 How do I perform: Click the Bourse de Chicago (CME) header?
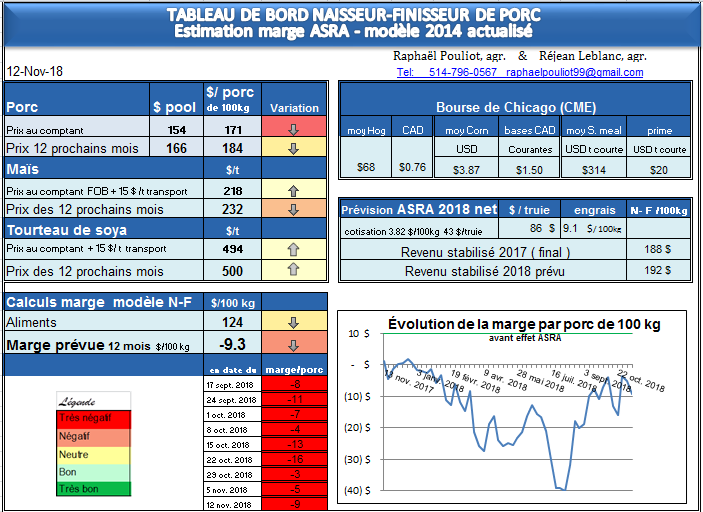[x=515, y=107]
